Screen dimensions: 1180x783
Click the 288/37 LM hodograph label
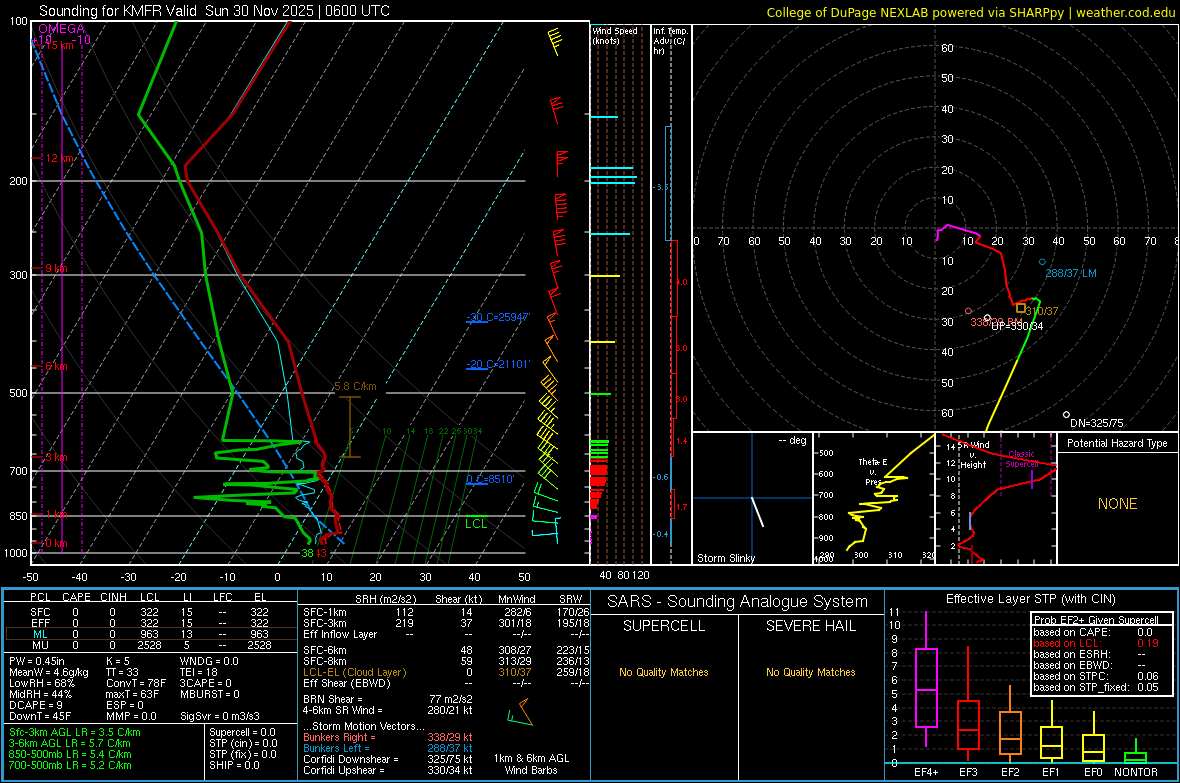click(x=1071, y=273)
